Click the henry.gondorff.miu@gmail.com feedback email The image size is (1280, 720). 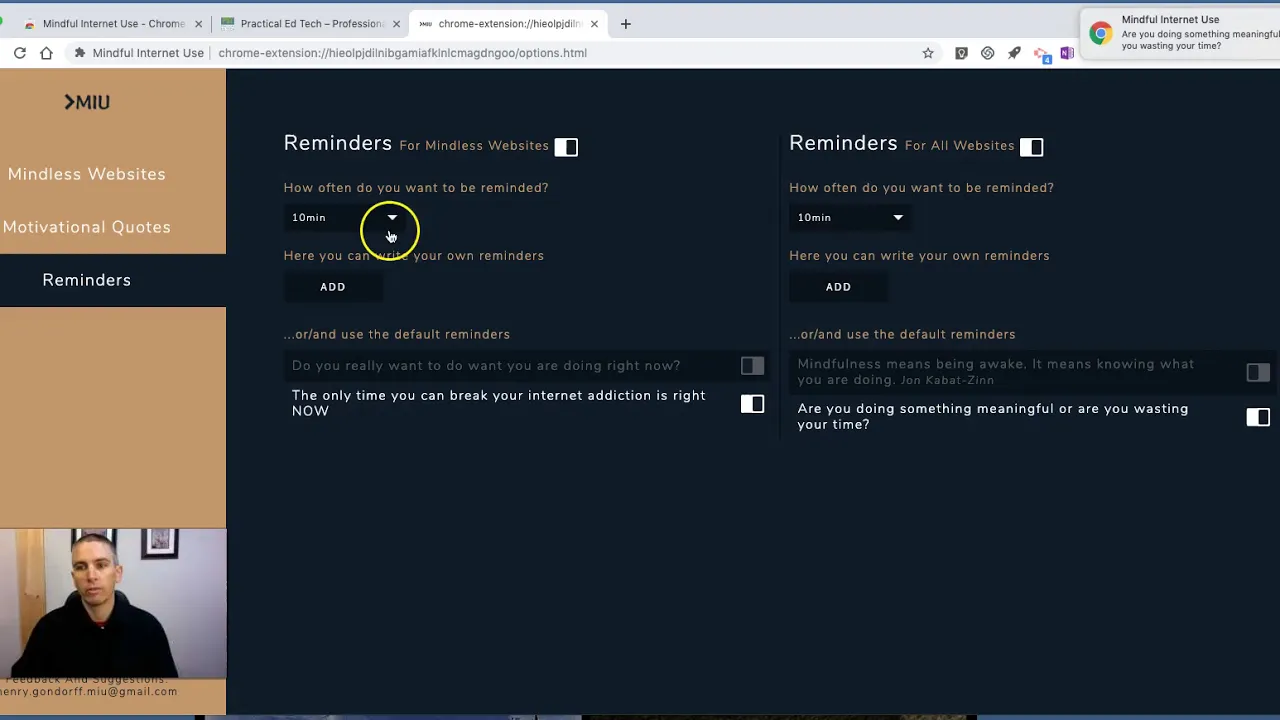(89, 691)
